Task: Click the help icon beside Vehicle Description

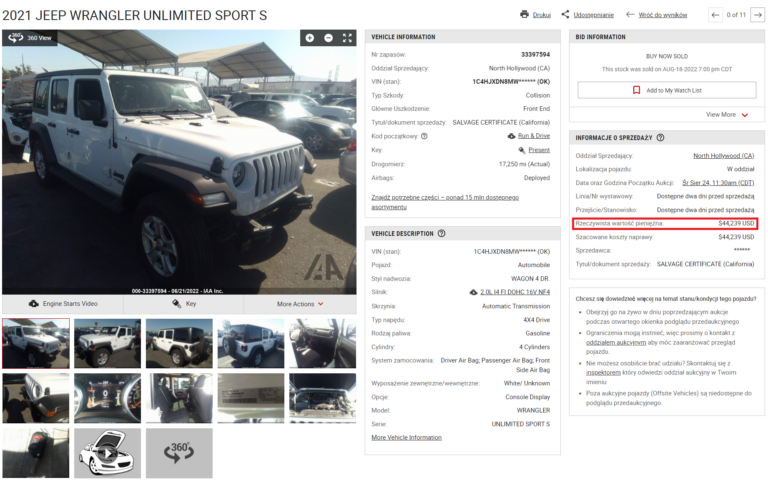Action: (x=441, y=234)
